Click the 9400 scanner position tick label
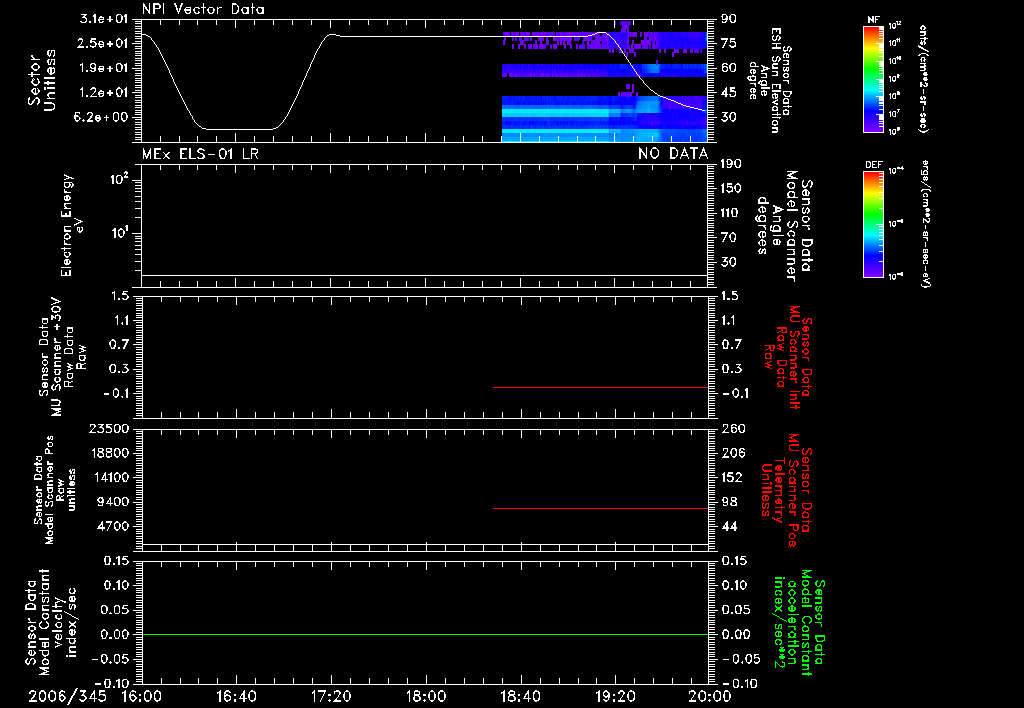 [114, 502]
